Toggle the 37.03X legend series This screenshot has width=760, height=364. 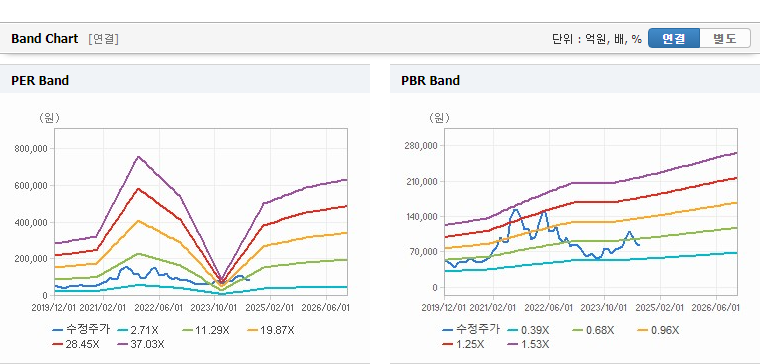tap(141, 344)
